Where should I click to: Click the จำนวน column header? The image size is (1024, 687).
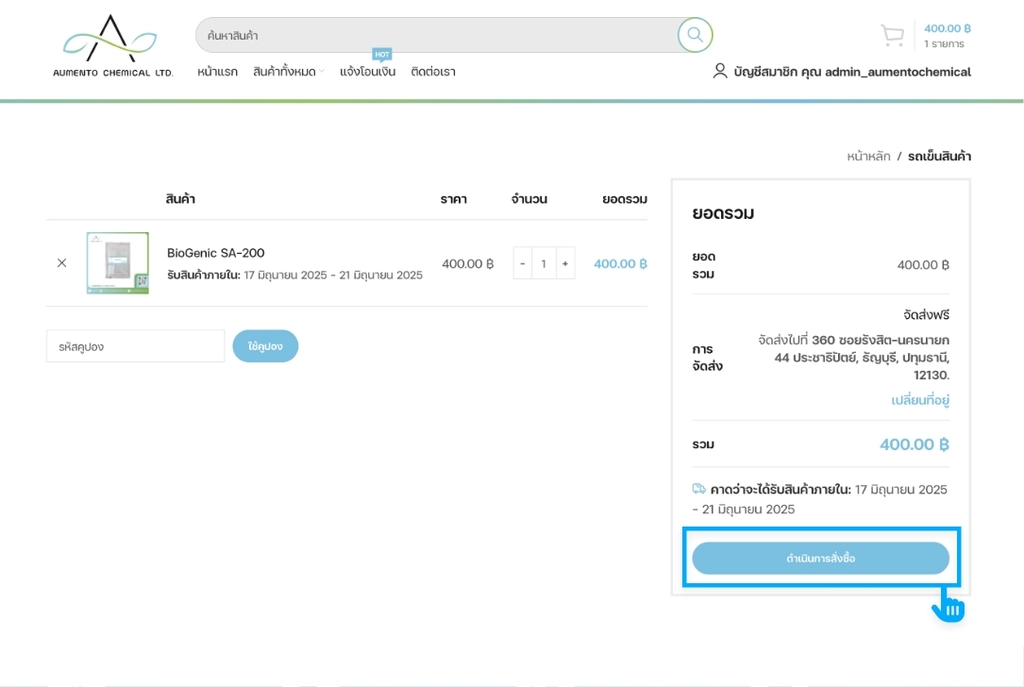pos(529,199)
